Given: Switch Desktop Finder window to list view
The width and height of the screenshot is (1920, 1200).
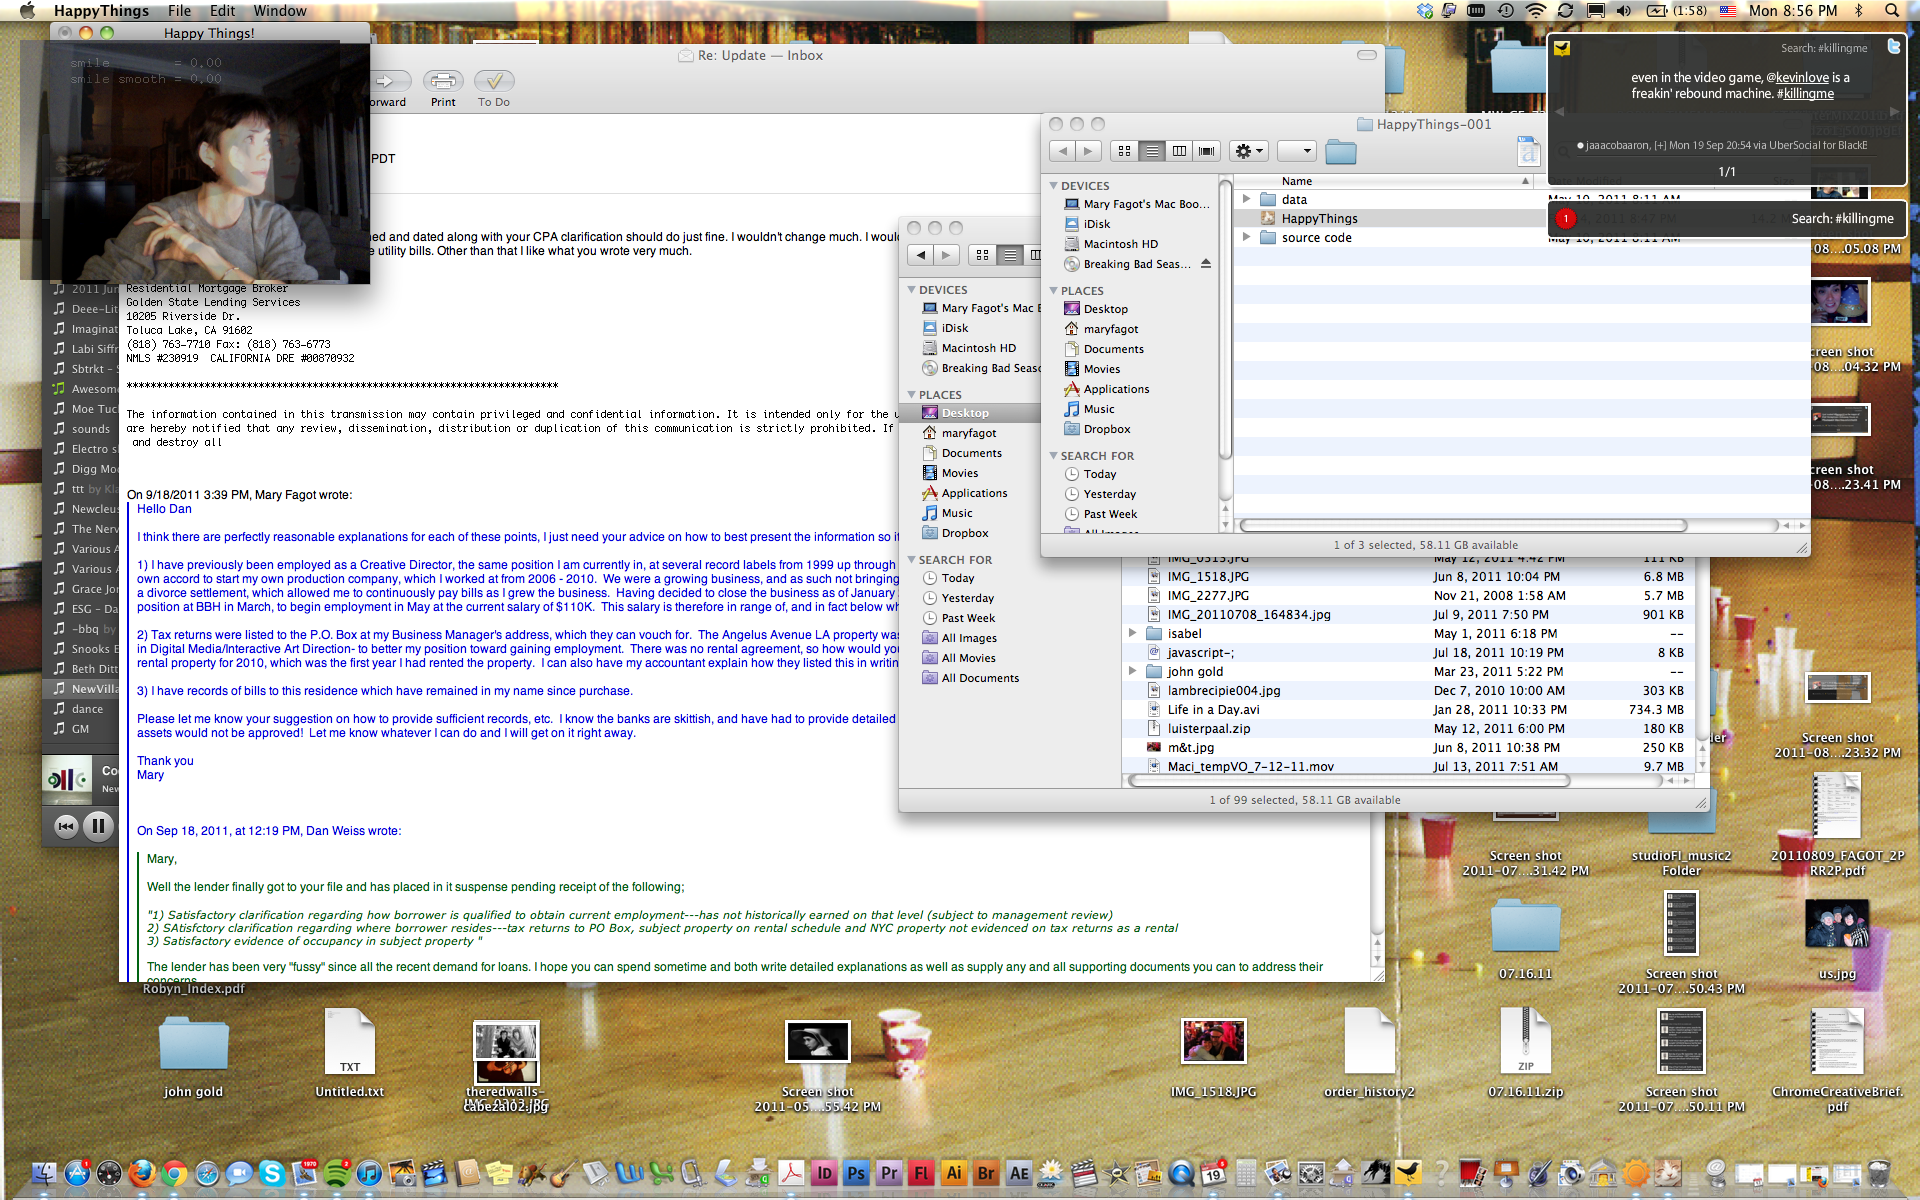Looking at the screenshot, I should [x=1010, y=255].
